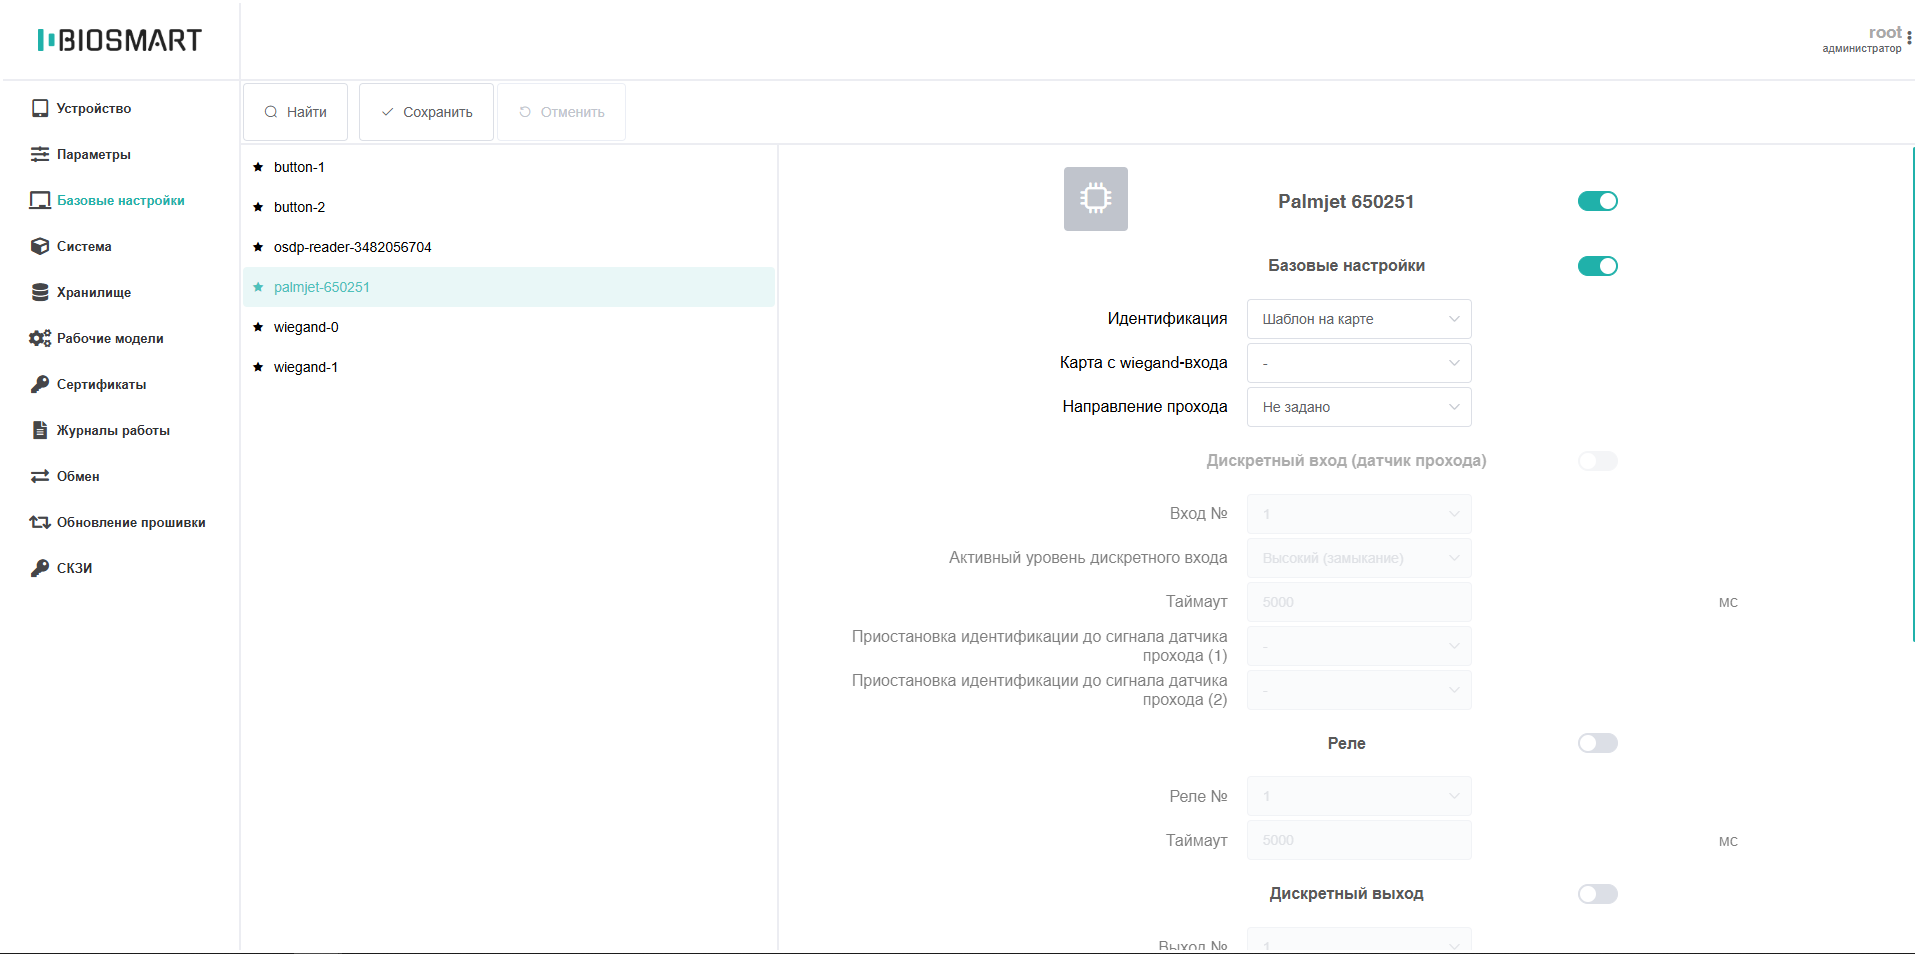Screen dimensions: 1915x954
Task: Enable the Реле switch
Action: tap(1598, 743)
